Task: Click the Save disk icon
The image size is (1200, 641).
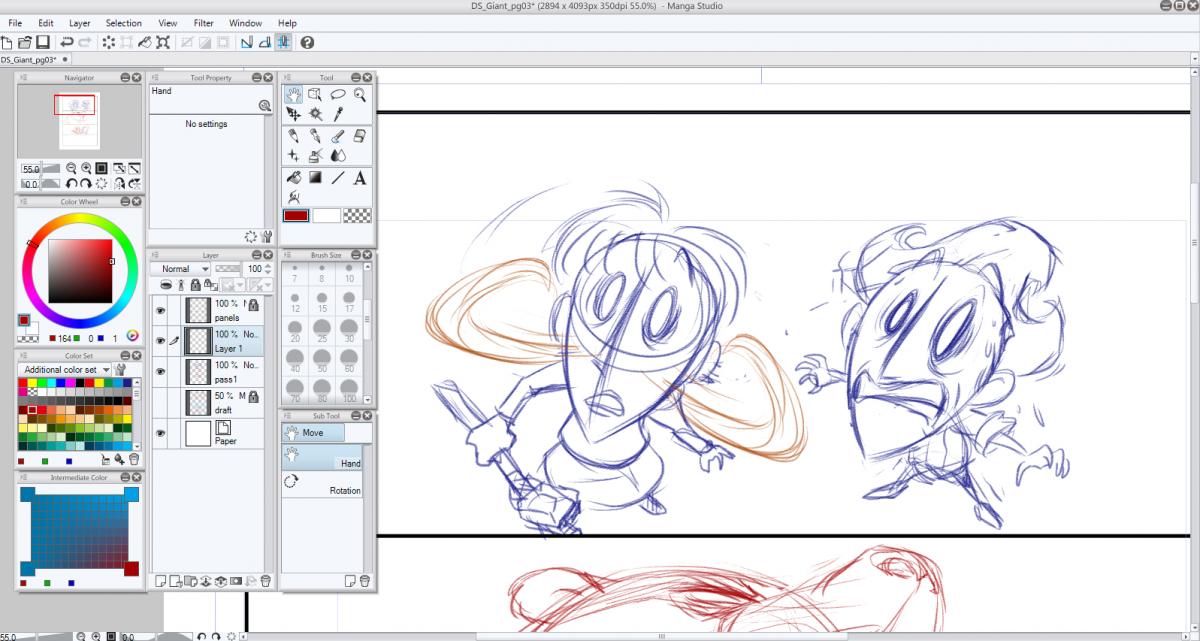Action: [x=43, y=42]
